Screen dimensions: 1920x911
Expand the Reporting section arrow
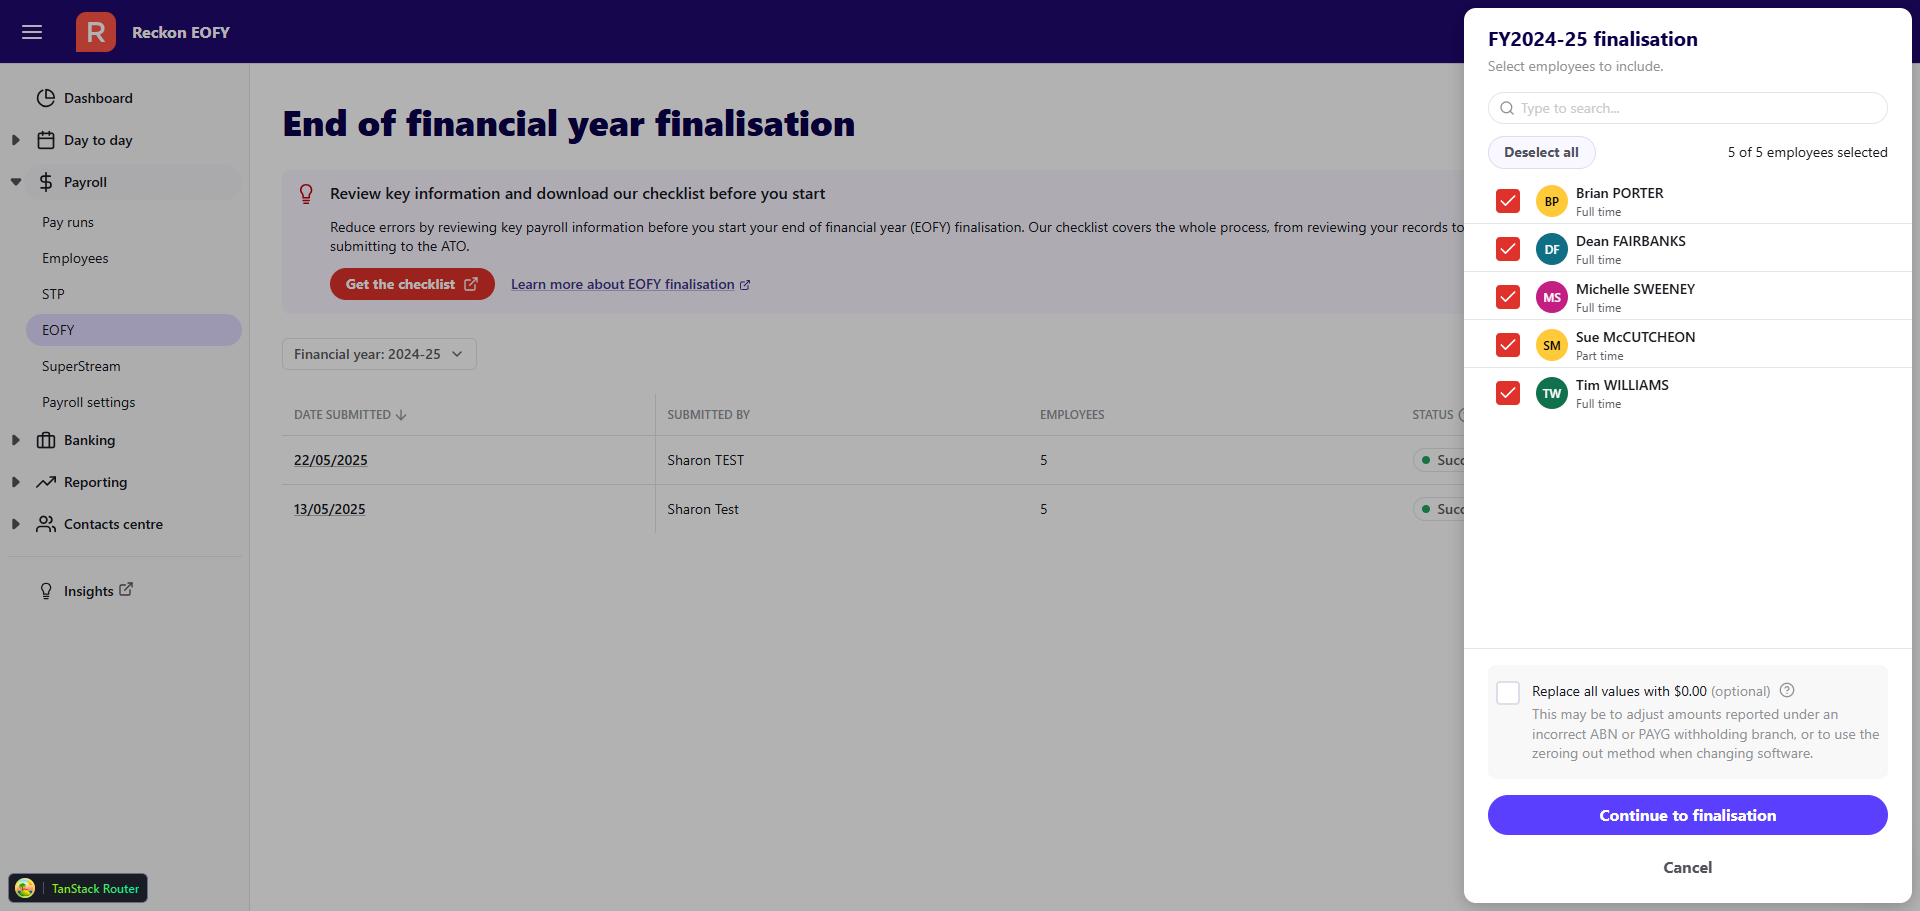click(x=15, y=482)
